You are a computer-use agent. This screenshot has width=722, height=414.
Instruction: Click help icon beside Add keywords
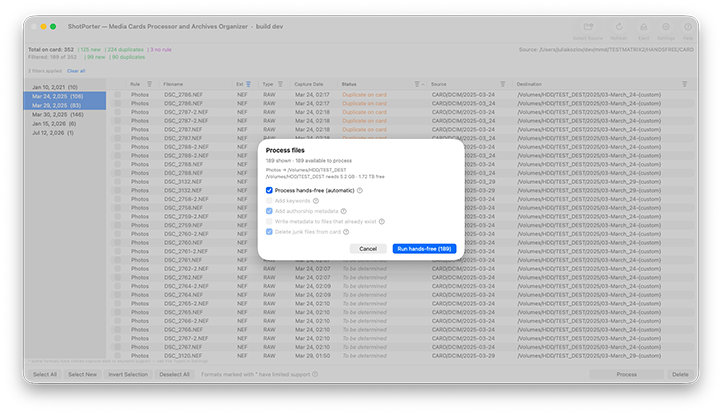point(316,201)
